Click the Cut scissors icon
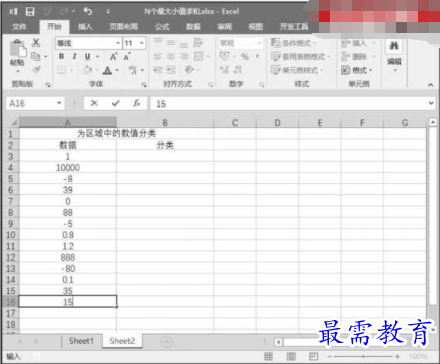The image size is (440, 364). tap(36, 43)
